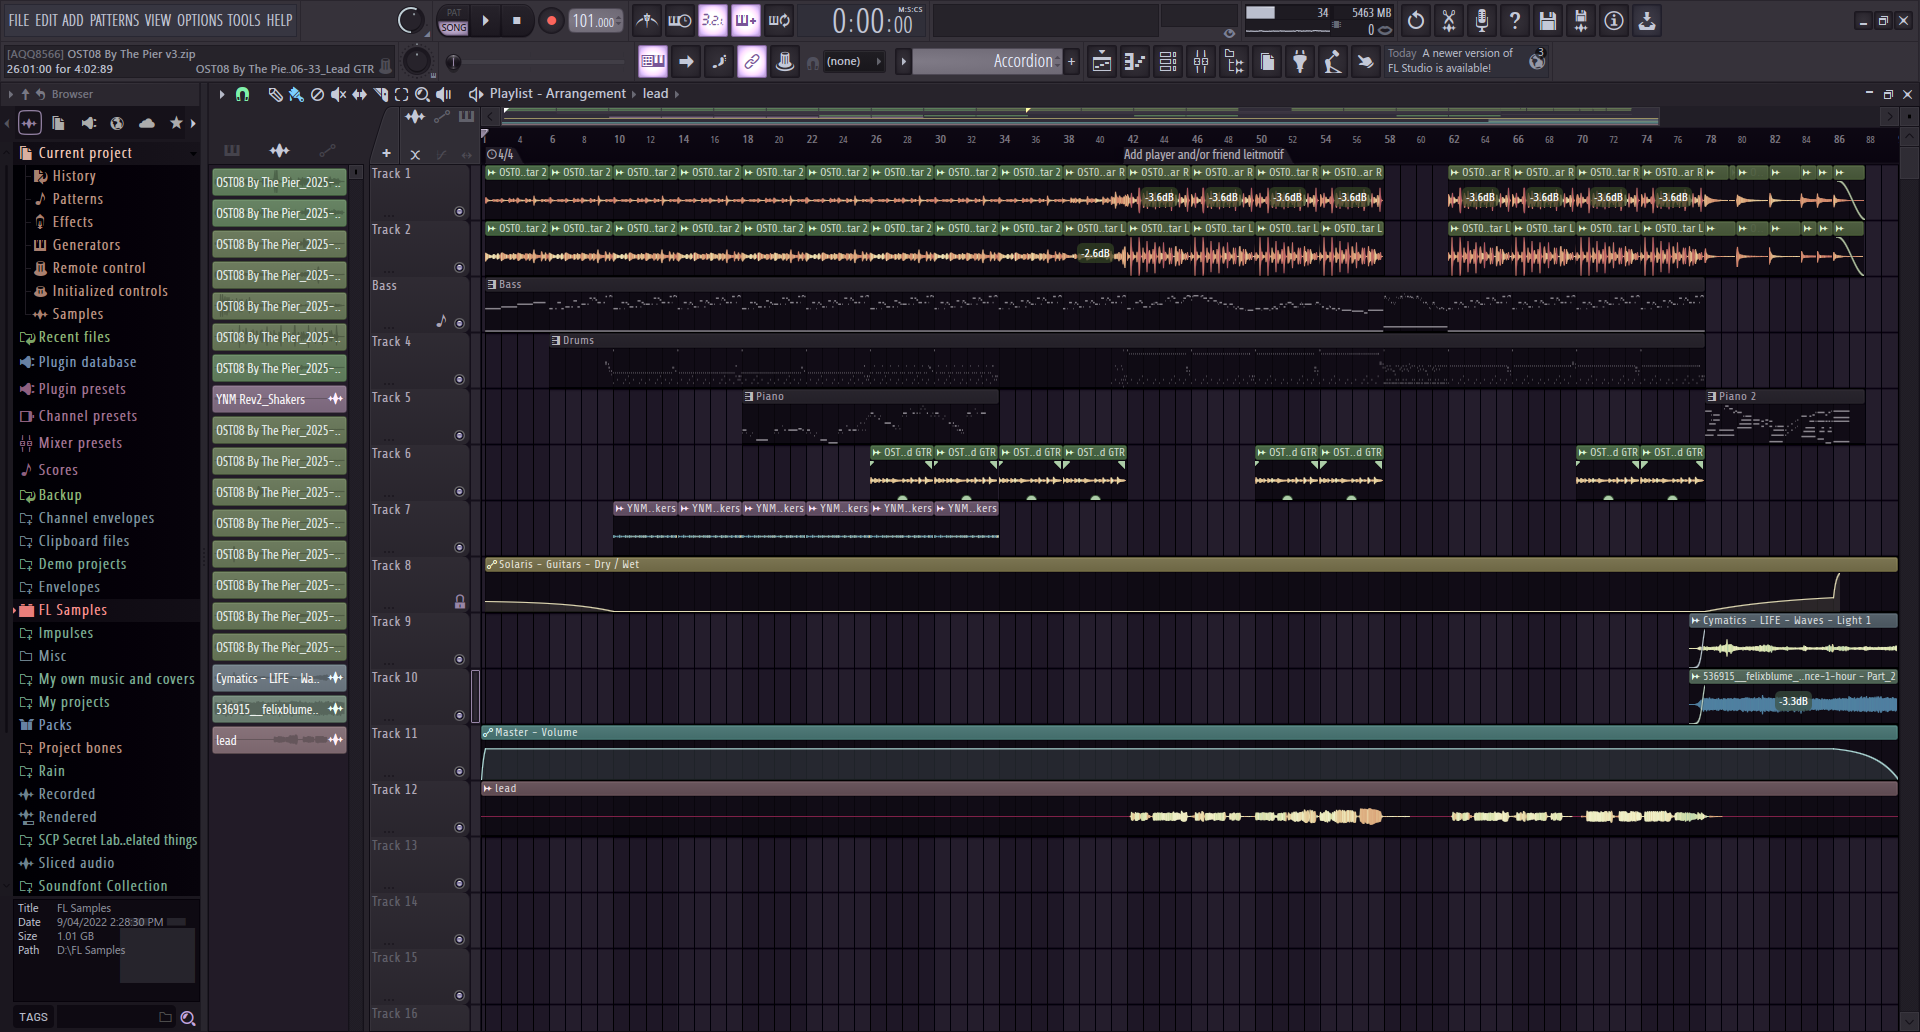Select the Slip editing tool
Image resolution: width=1920 pixels, height=1032 pixels.
358,94
